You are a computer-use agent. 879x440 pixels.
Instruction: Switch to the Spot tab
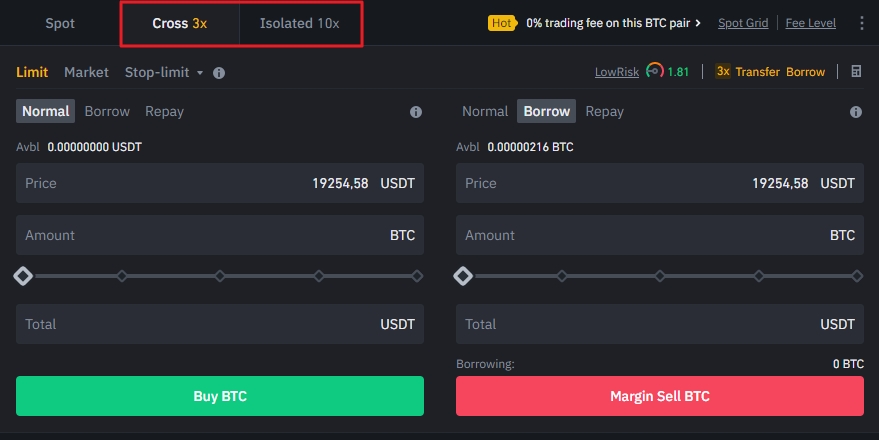(60, 23)
